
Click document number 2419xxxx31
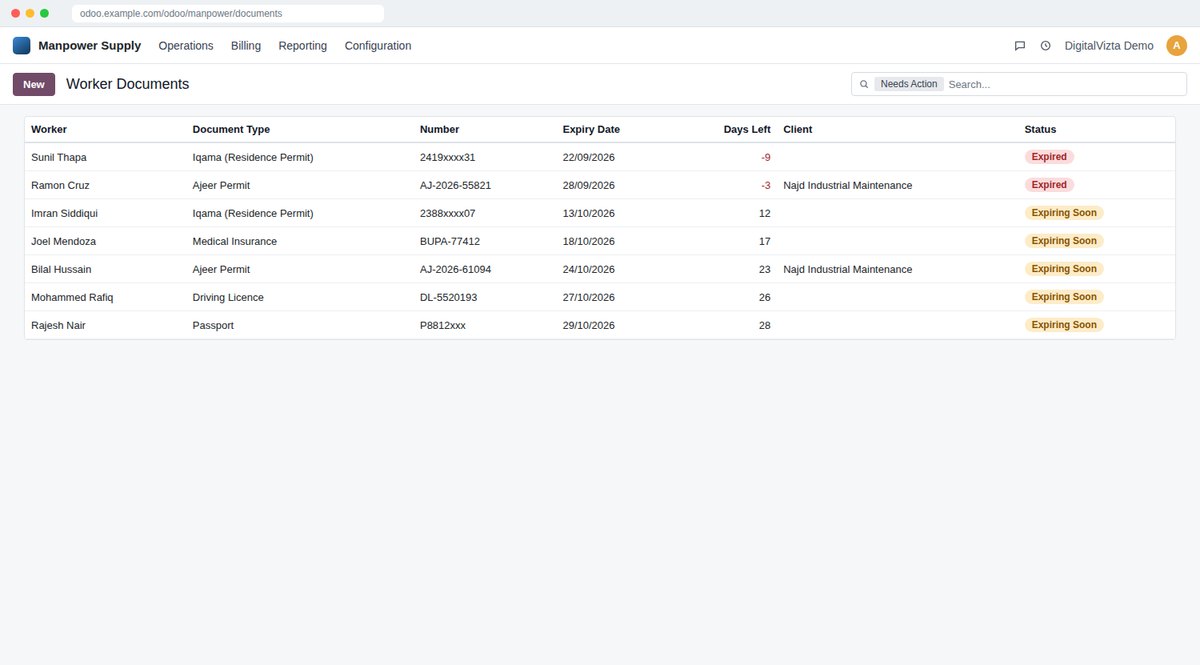coord(447,157)
